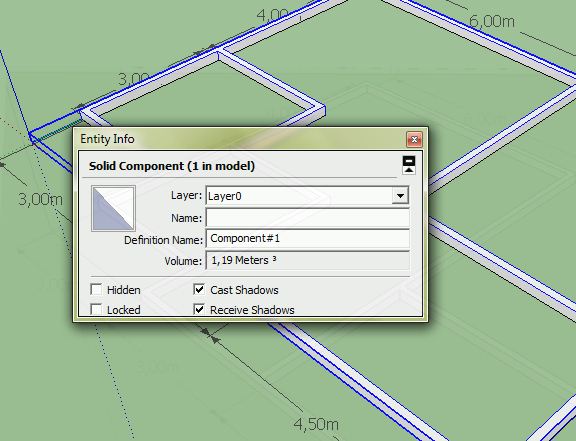Collapse details with the toggle arrow icon
The width and height of the screenshot is (576, 441).
tap(409, 165)
